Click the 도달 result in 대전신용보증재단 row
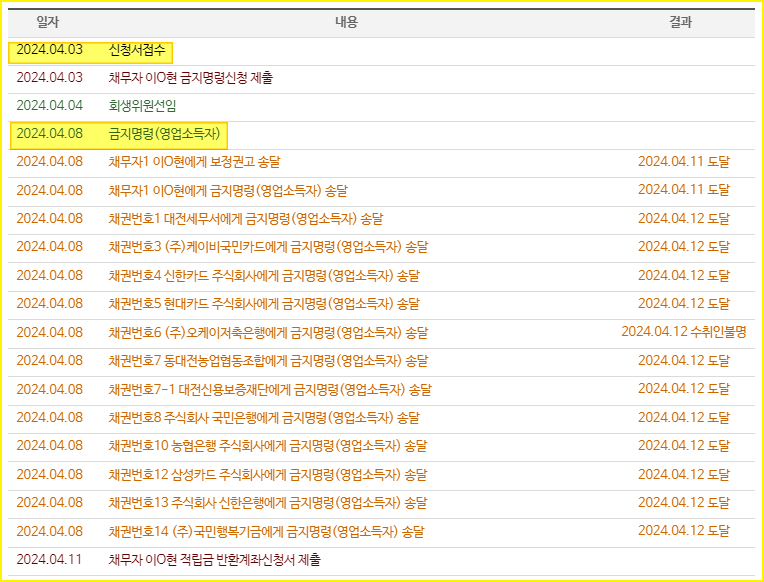 coord(684,389)
